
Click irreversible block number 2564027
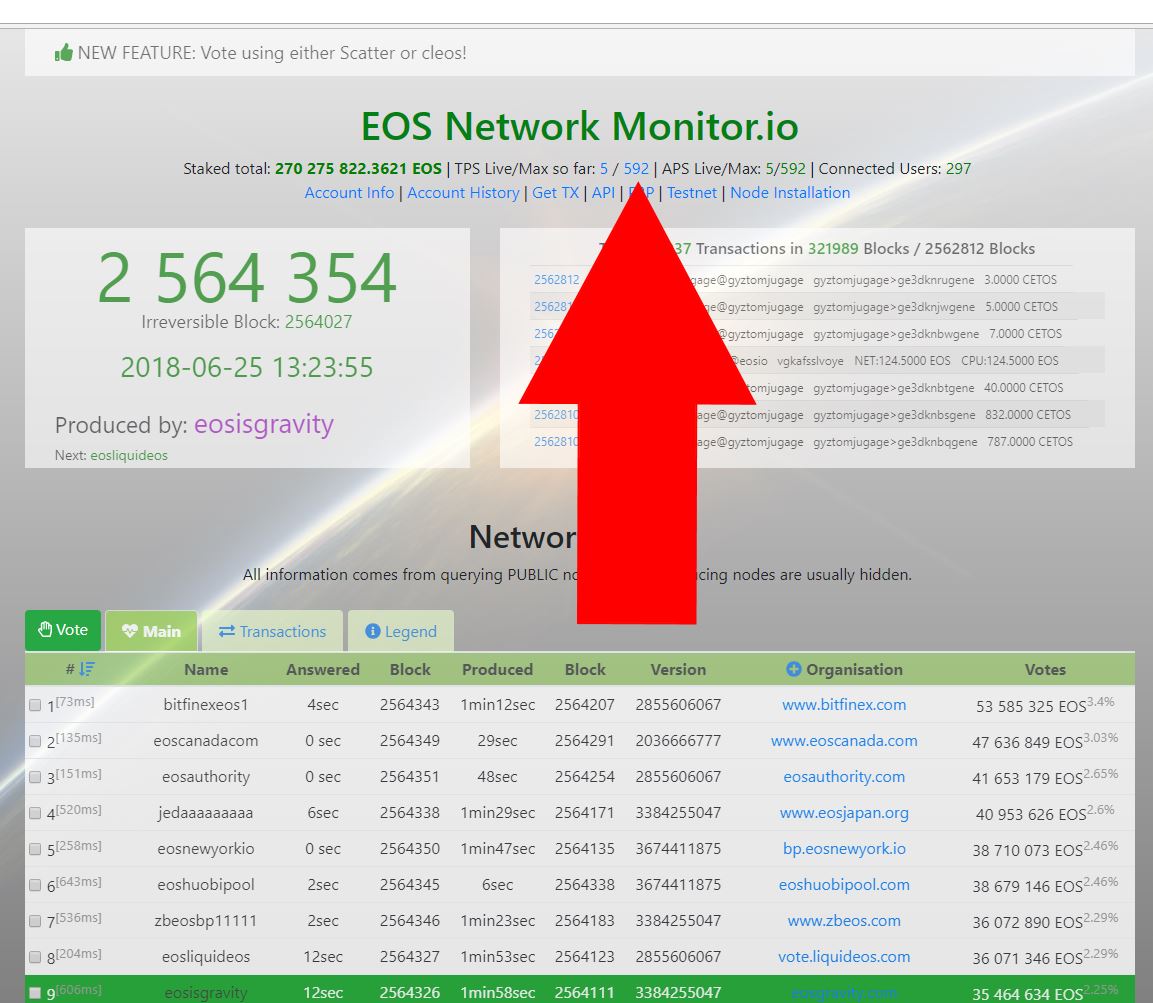(318, 321)
